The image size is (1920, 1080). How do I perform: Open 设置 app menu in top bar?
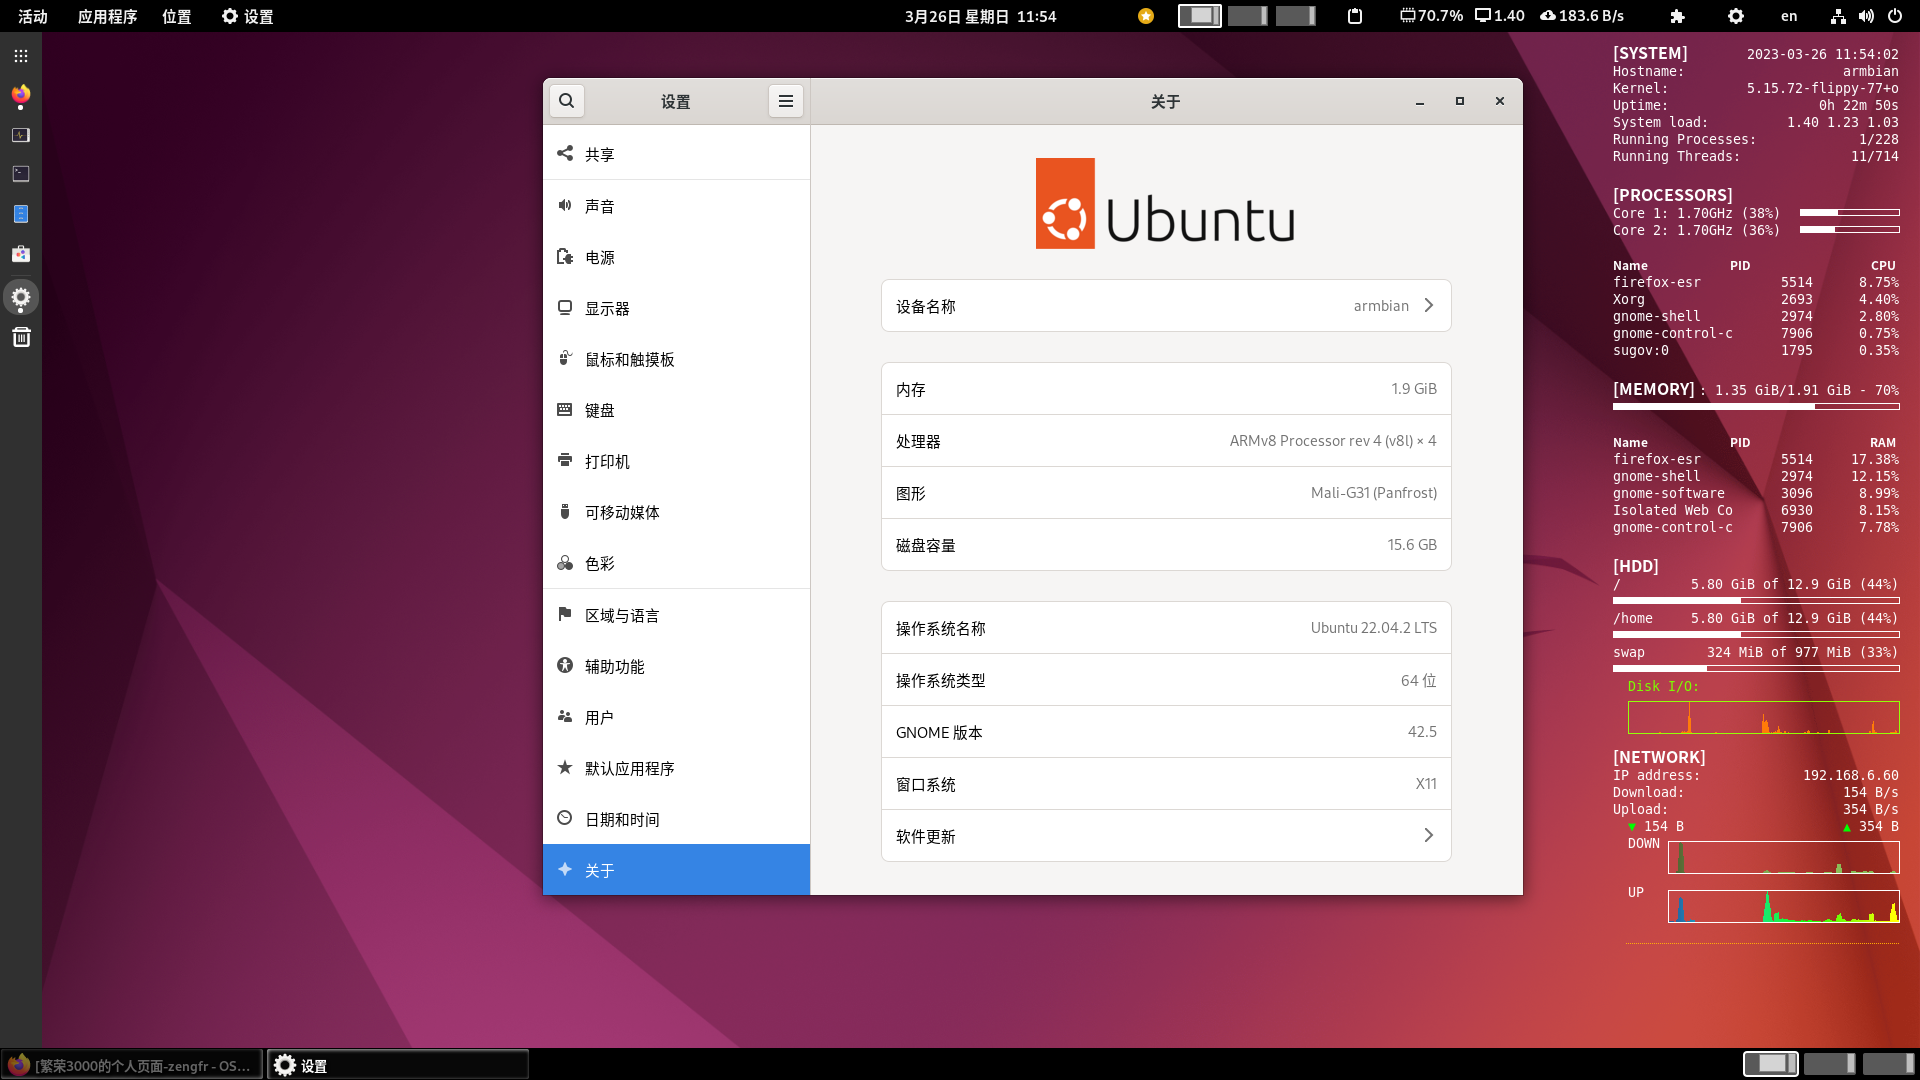click(x=247, y=16)
